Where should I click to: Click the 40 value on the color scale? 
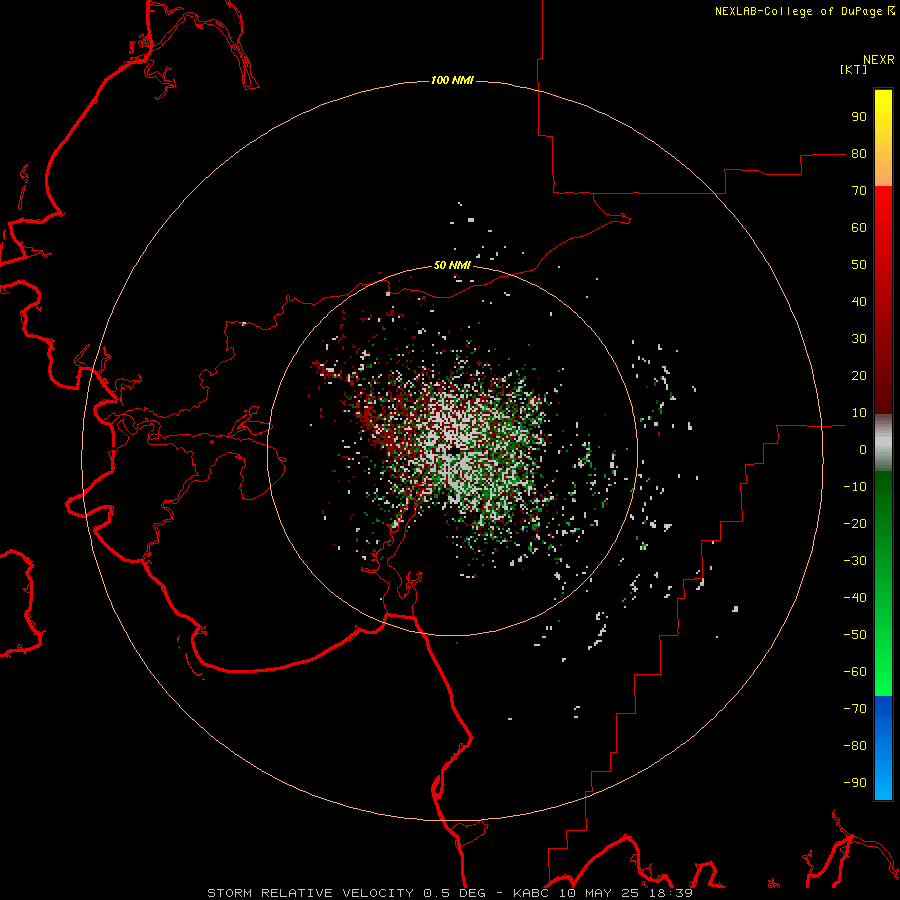pyautogui.click(x=859, y=302)
